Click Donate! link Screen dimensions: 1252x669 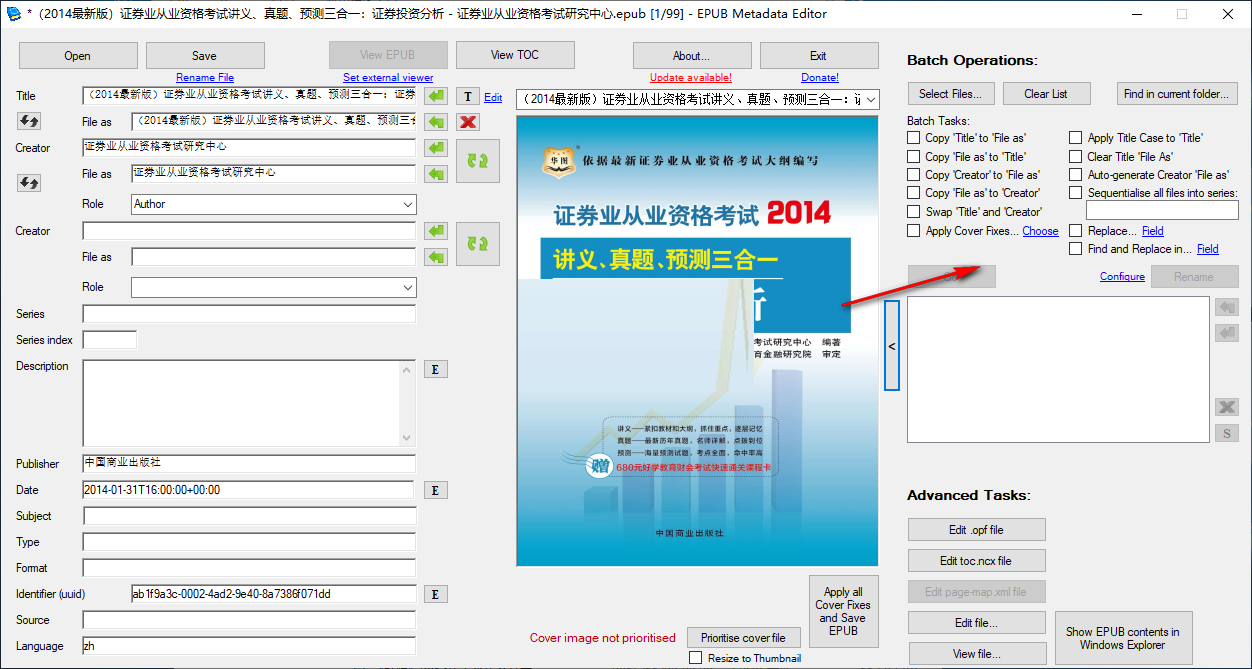pyautogui.click(x=820, y=77)
